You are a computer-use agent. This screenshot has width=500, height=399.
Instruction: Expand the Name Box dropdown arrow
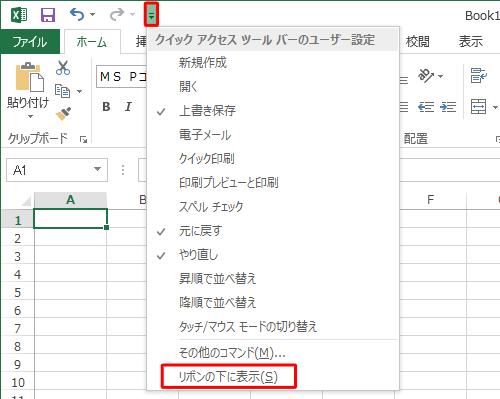pyautogui.click(x=97, y=169)
